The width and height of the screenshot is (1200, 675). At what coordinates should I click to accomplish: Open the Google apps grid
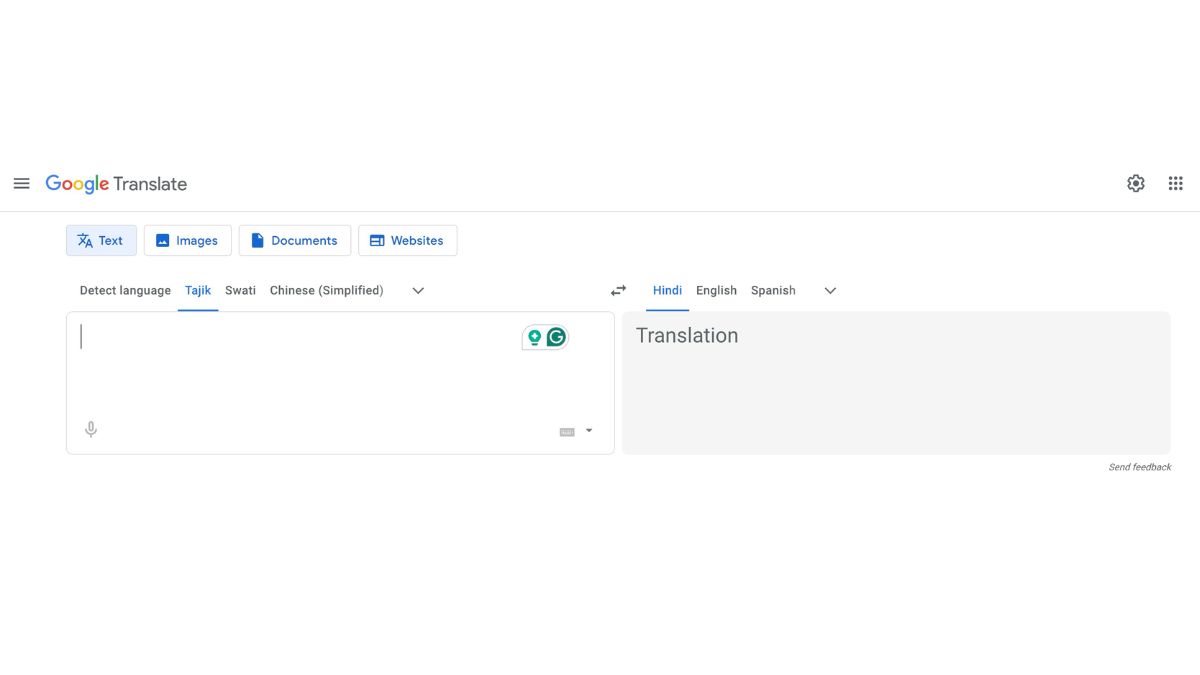point(1175,183)
